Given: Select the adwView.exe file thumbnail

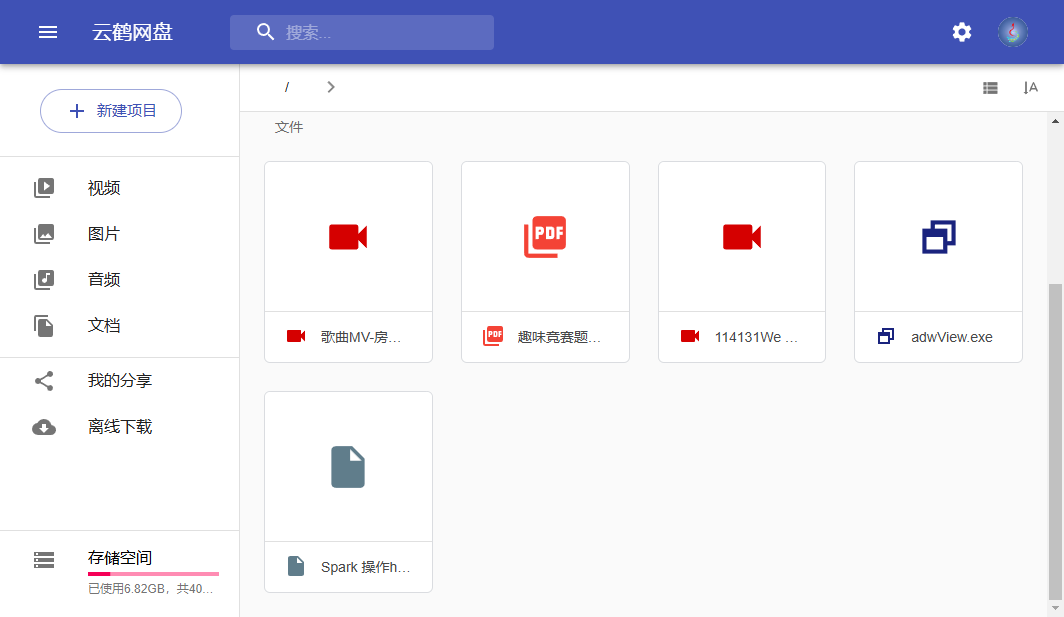Looking at the screenshot, I should click(x=938, y=237).
